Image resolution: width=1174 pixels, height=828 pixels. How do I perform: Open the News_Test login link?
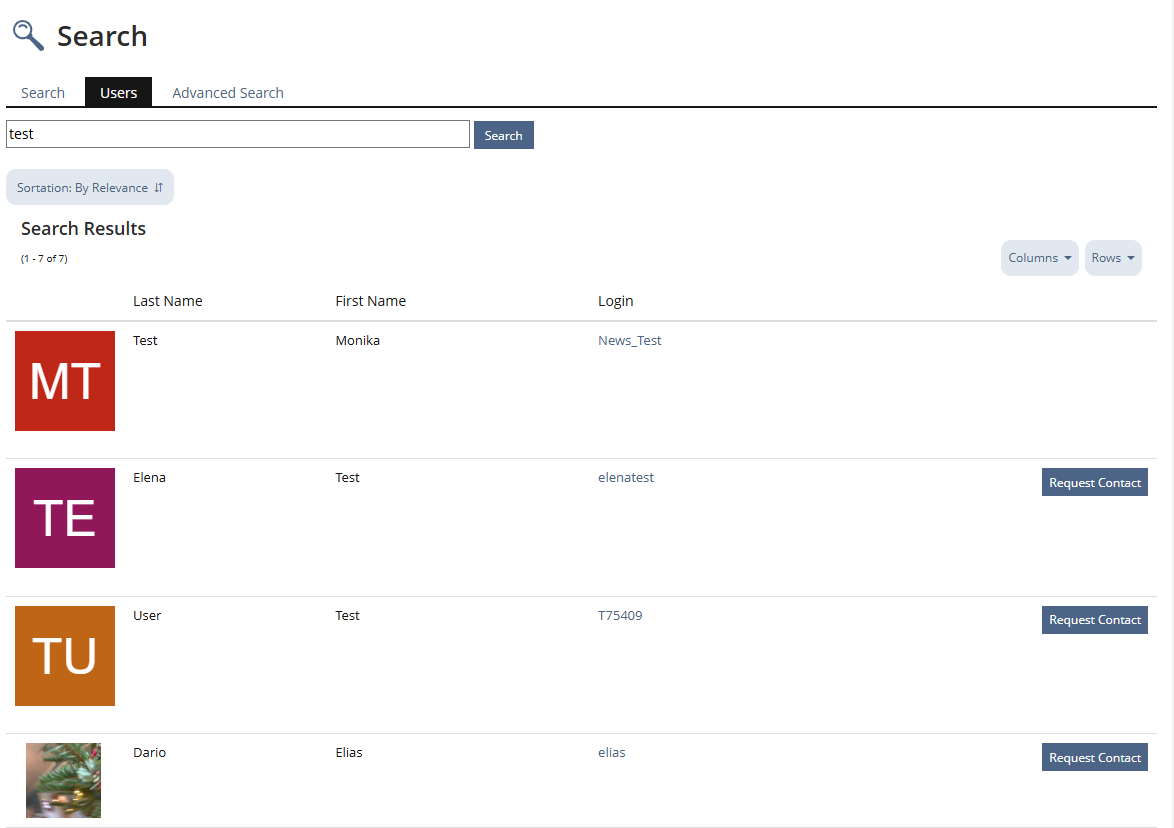(x=630, y=341)
